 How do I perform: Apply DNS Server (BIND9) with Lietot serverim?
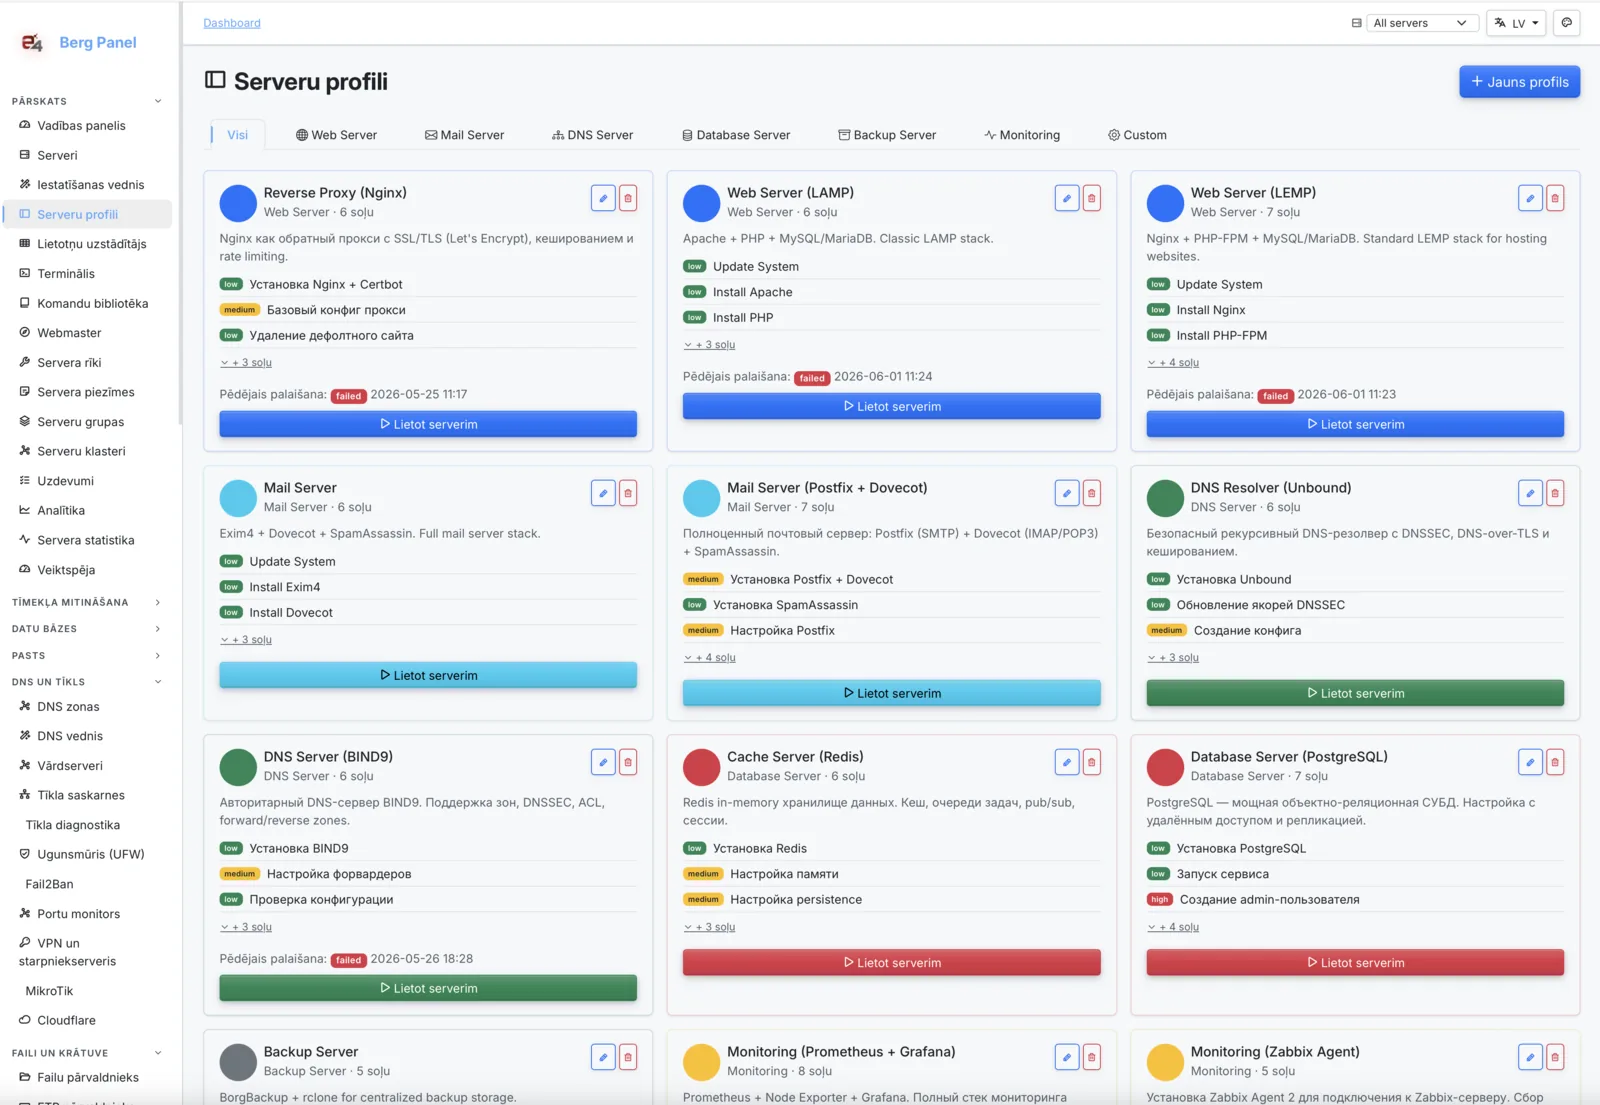point(428,988)
